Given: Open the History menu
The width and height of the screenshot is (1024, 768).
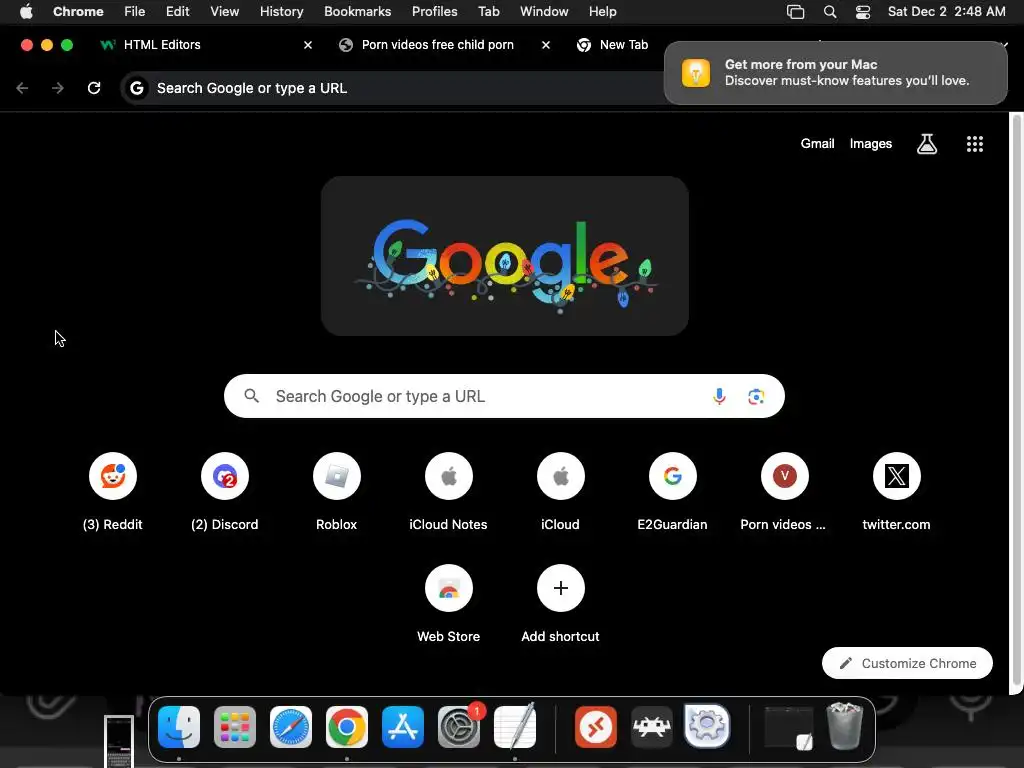Looking at the screenshot, I should click(281, 12).
